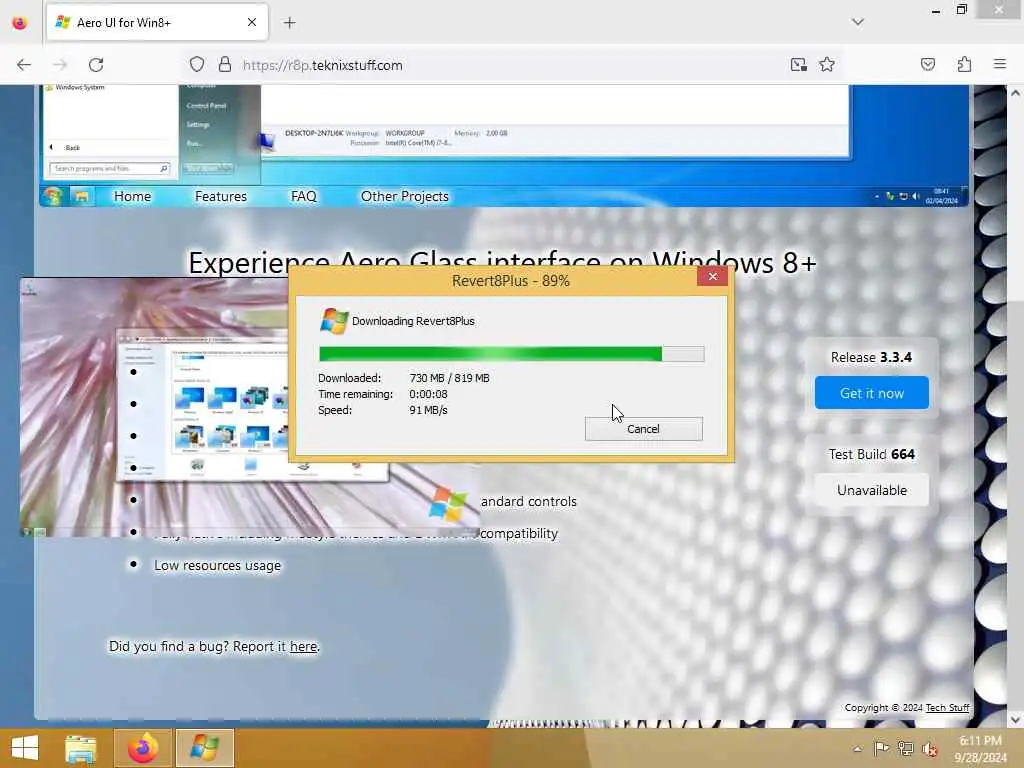The width and height of the screenshot is (1024, 768).
Task: Open File Explorer from taskbar
Action: click(x=81, y=748)
